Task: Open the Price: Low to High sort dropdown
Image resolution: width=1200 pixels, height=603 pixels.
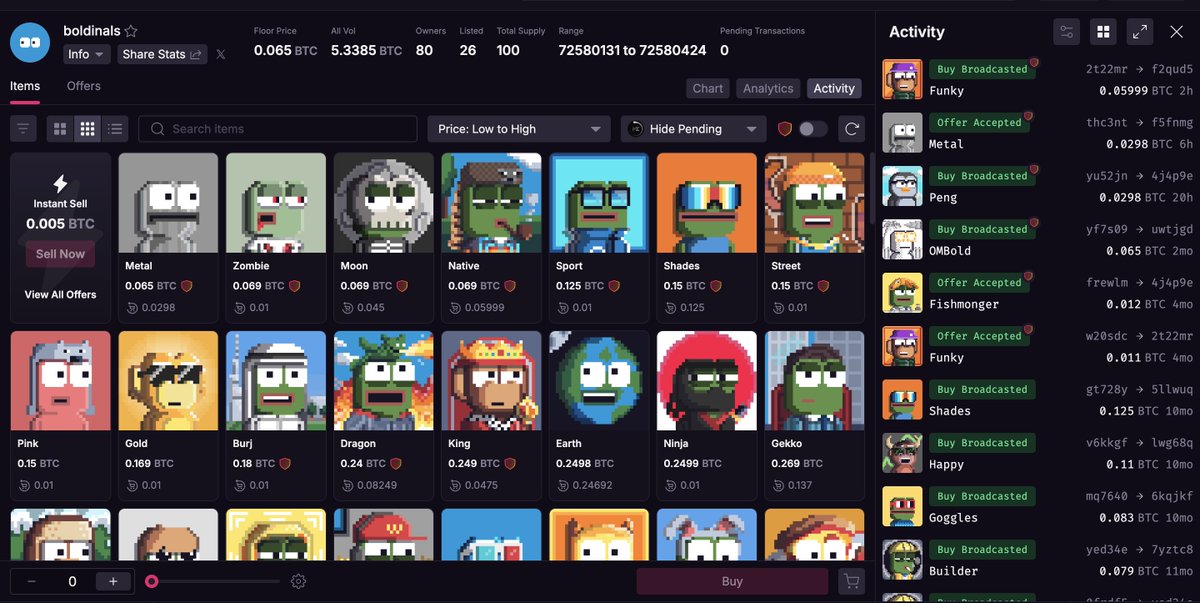Action: click(519, 129)
